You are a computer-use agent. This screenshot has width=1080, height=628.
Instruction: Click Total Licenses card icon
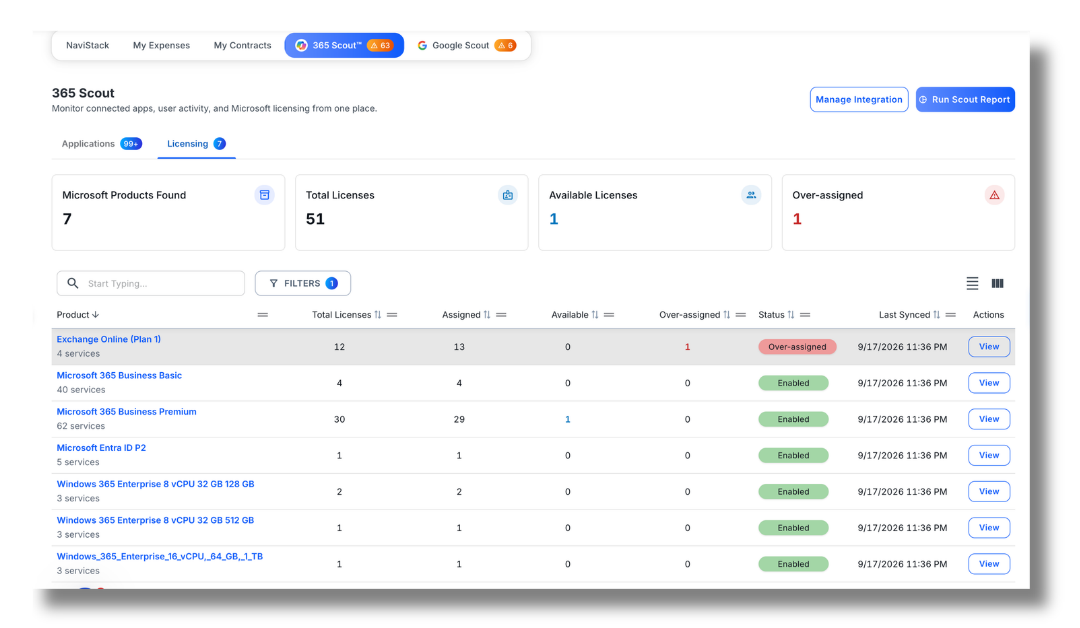tap(508, 195)
